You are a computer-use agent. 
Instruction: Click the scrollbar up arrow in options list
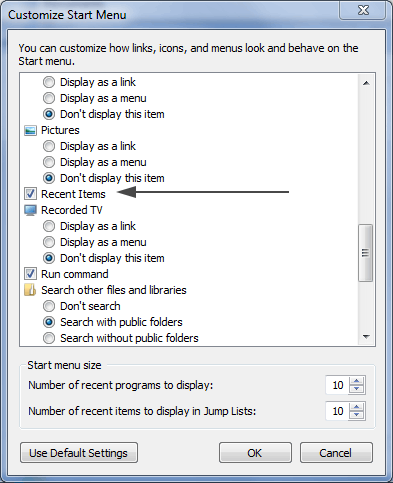click(x=366, y=83)
